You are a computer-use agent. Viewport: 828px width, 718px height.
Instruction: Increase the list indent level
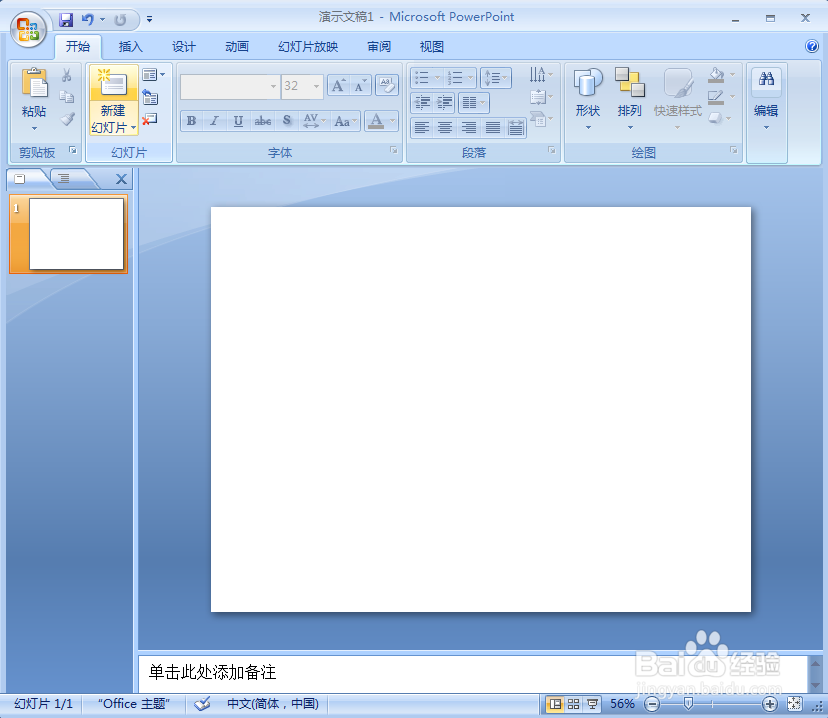pos(445,102)
